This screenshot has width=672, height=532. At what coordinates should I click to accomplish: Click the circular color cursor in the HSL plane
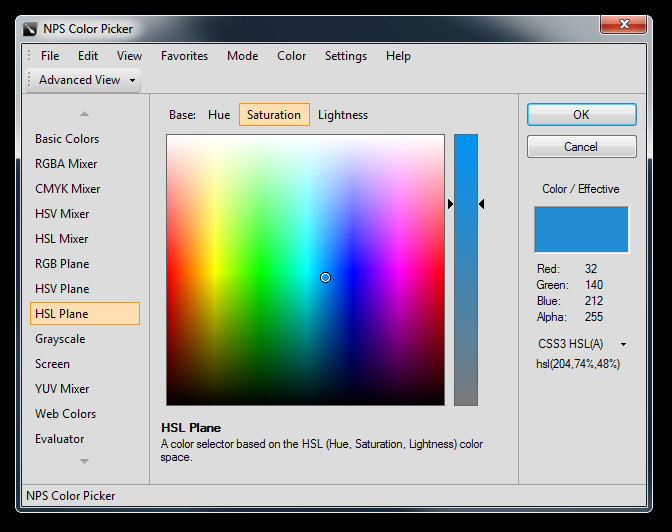[x=325, y=278]
